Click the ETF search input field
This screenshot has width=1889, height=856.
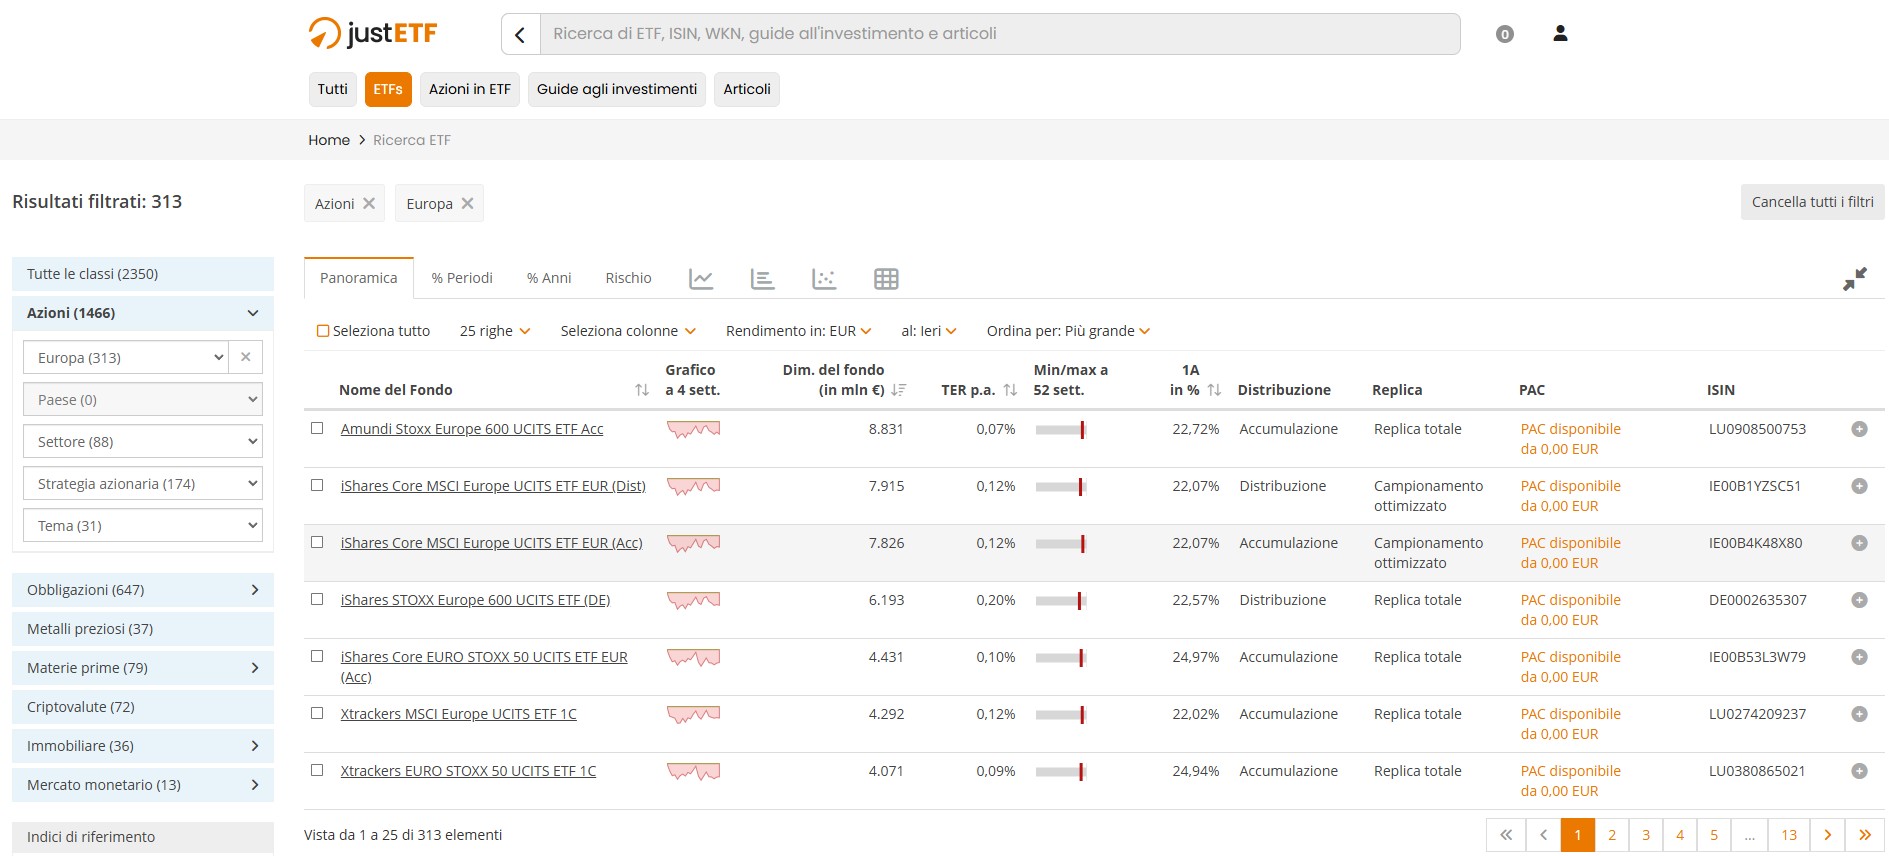coord(1000,34)
